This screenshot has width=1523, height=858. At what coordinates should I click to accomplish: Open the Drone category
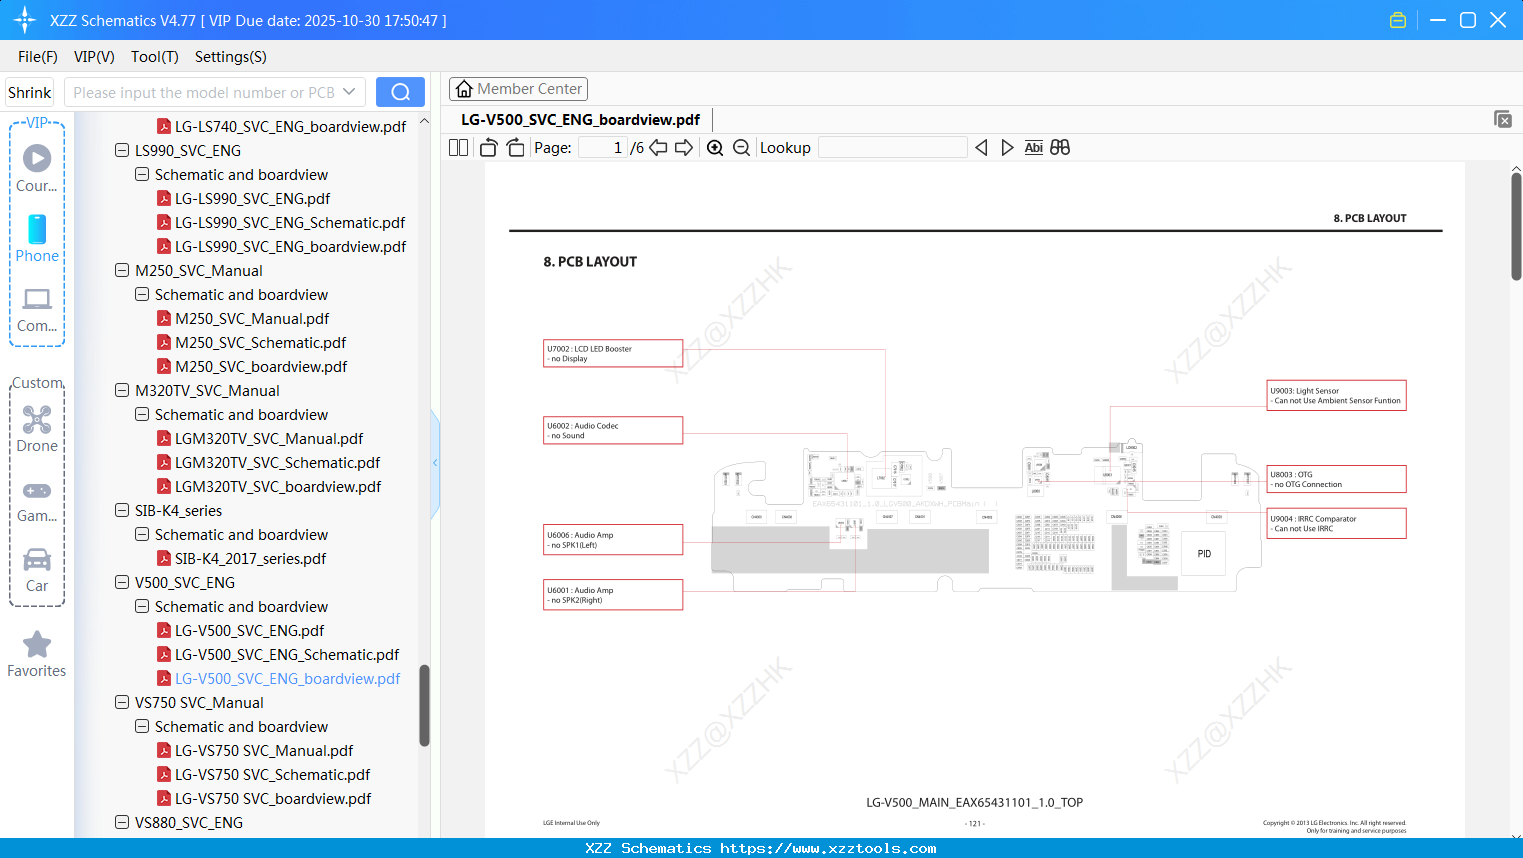(37, 429)
